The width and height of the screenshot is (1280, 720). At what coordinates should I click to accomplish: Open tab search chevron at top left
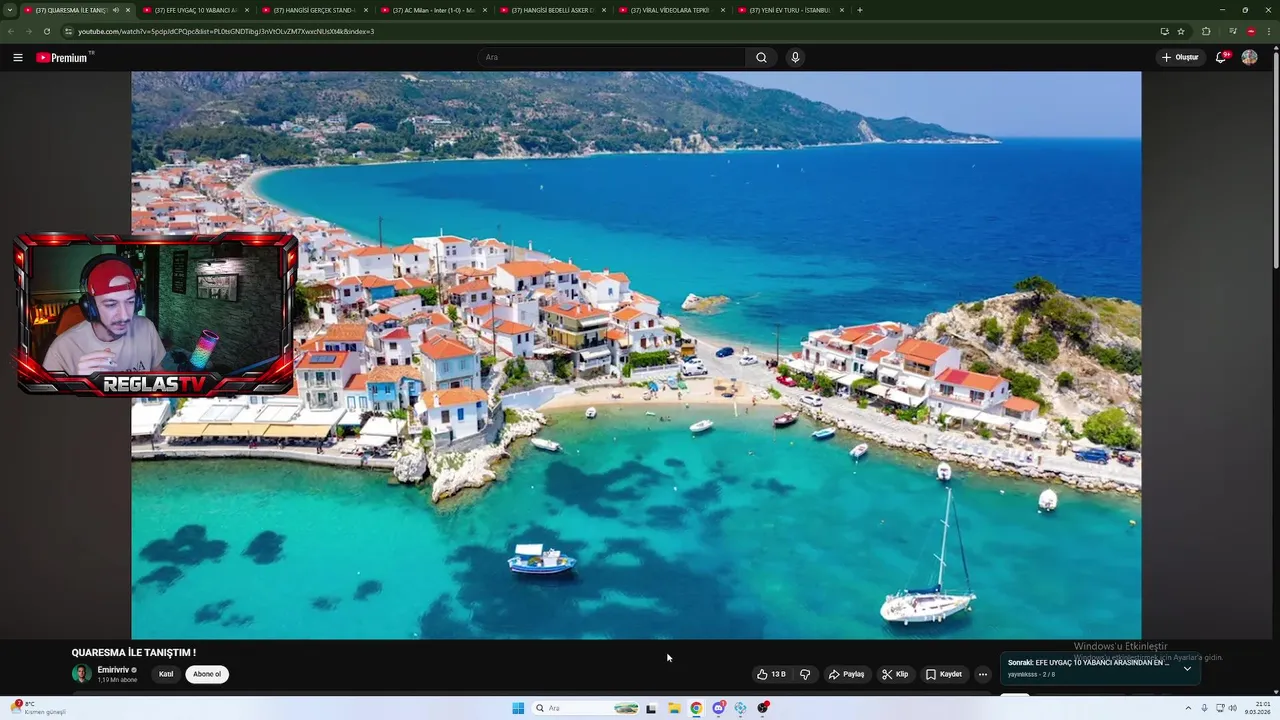(x=10, y=10)
